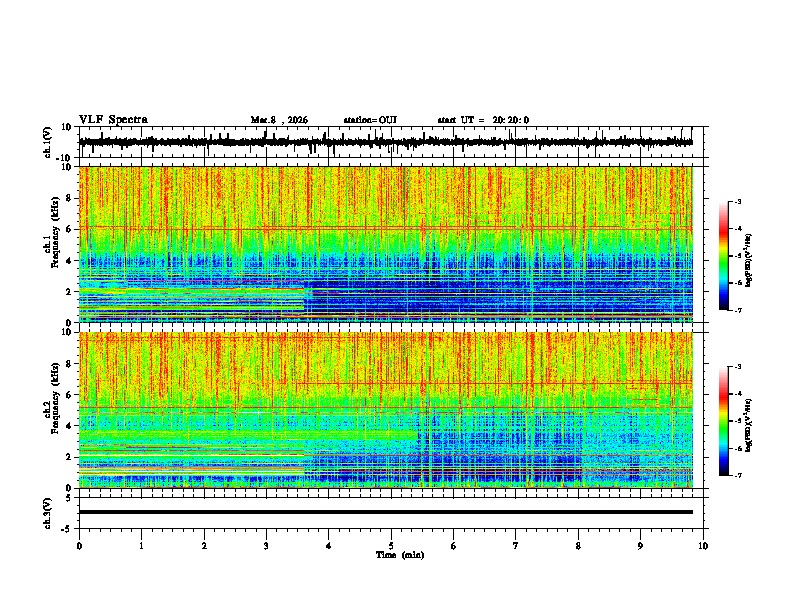
Task: Select the date text "Mar.8 , 2026"
Action: 279,120
